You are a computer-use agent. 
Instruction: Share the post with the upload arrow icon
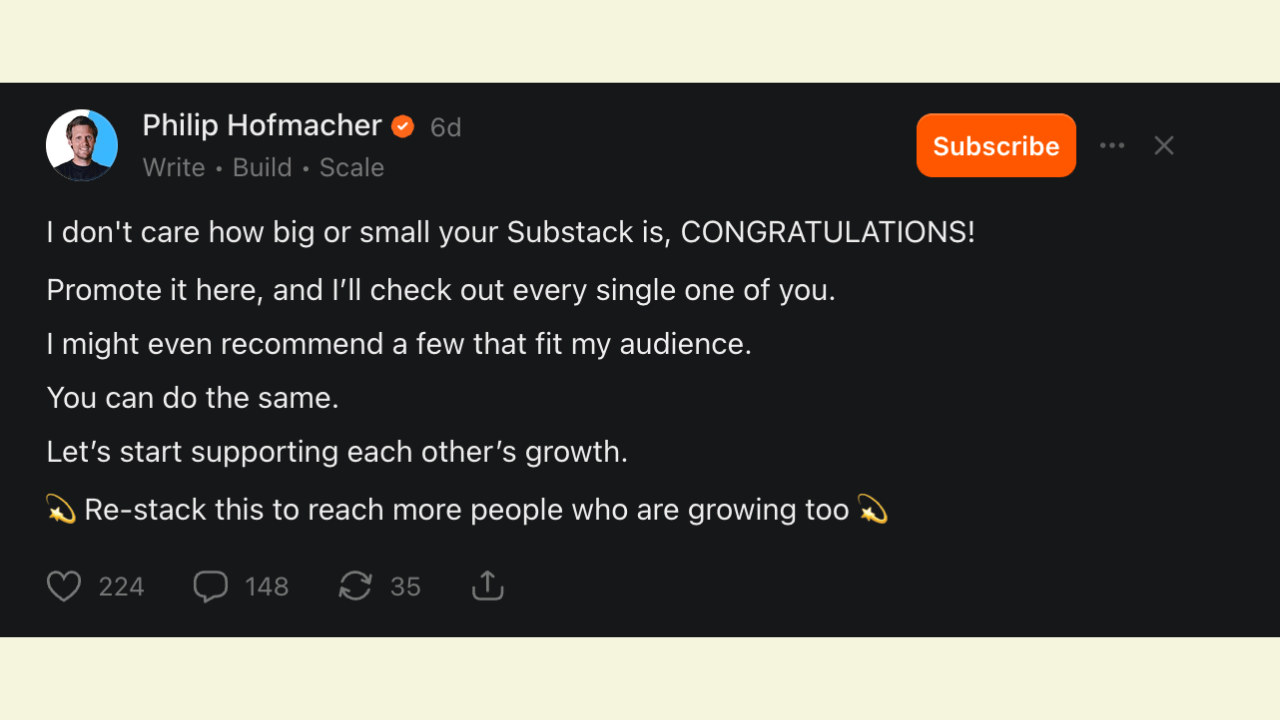point(487,586)
